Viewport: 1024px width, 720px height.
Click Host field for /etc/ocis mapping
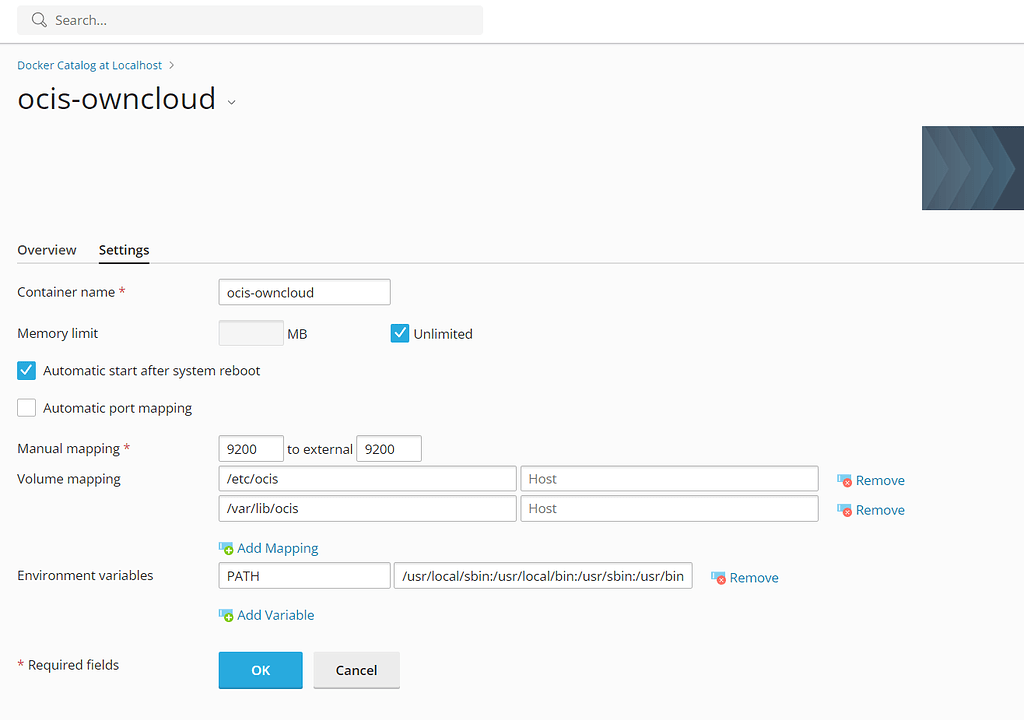[668, 479]
